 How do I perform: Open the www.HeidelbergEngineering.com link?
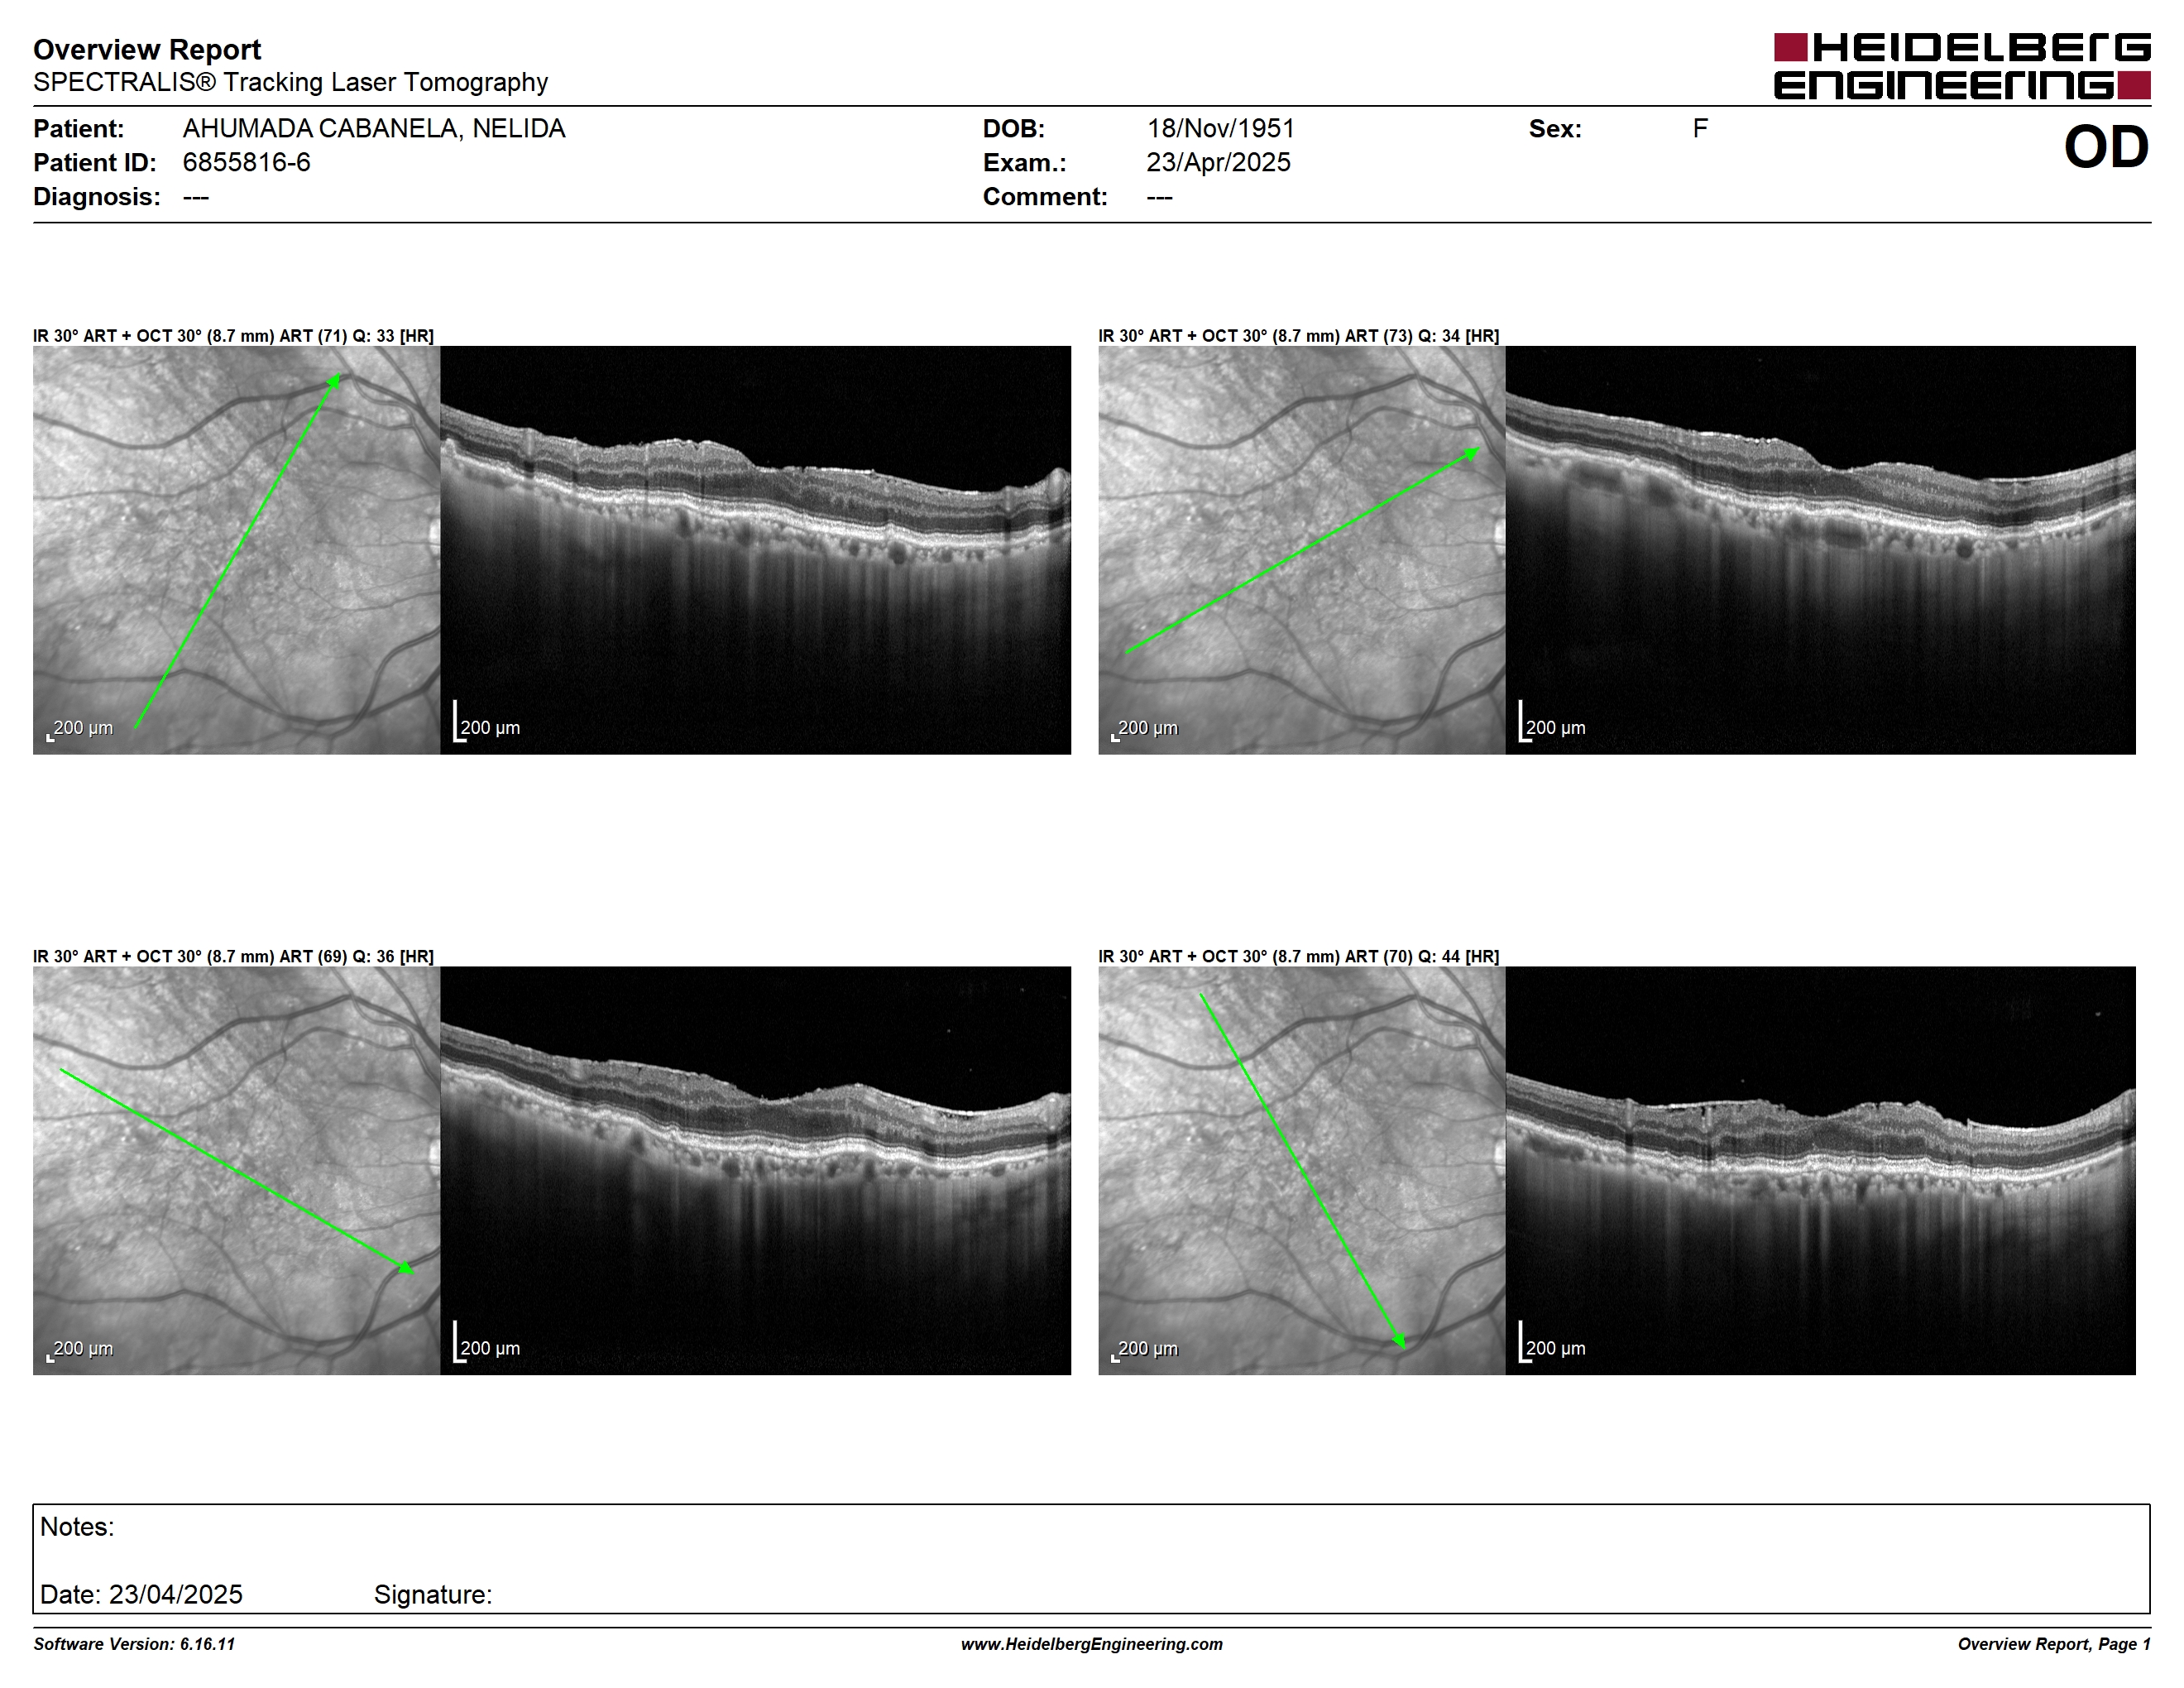1092,1644
